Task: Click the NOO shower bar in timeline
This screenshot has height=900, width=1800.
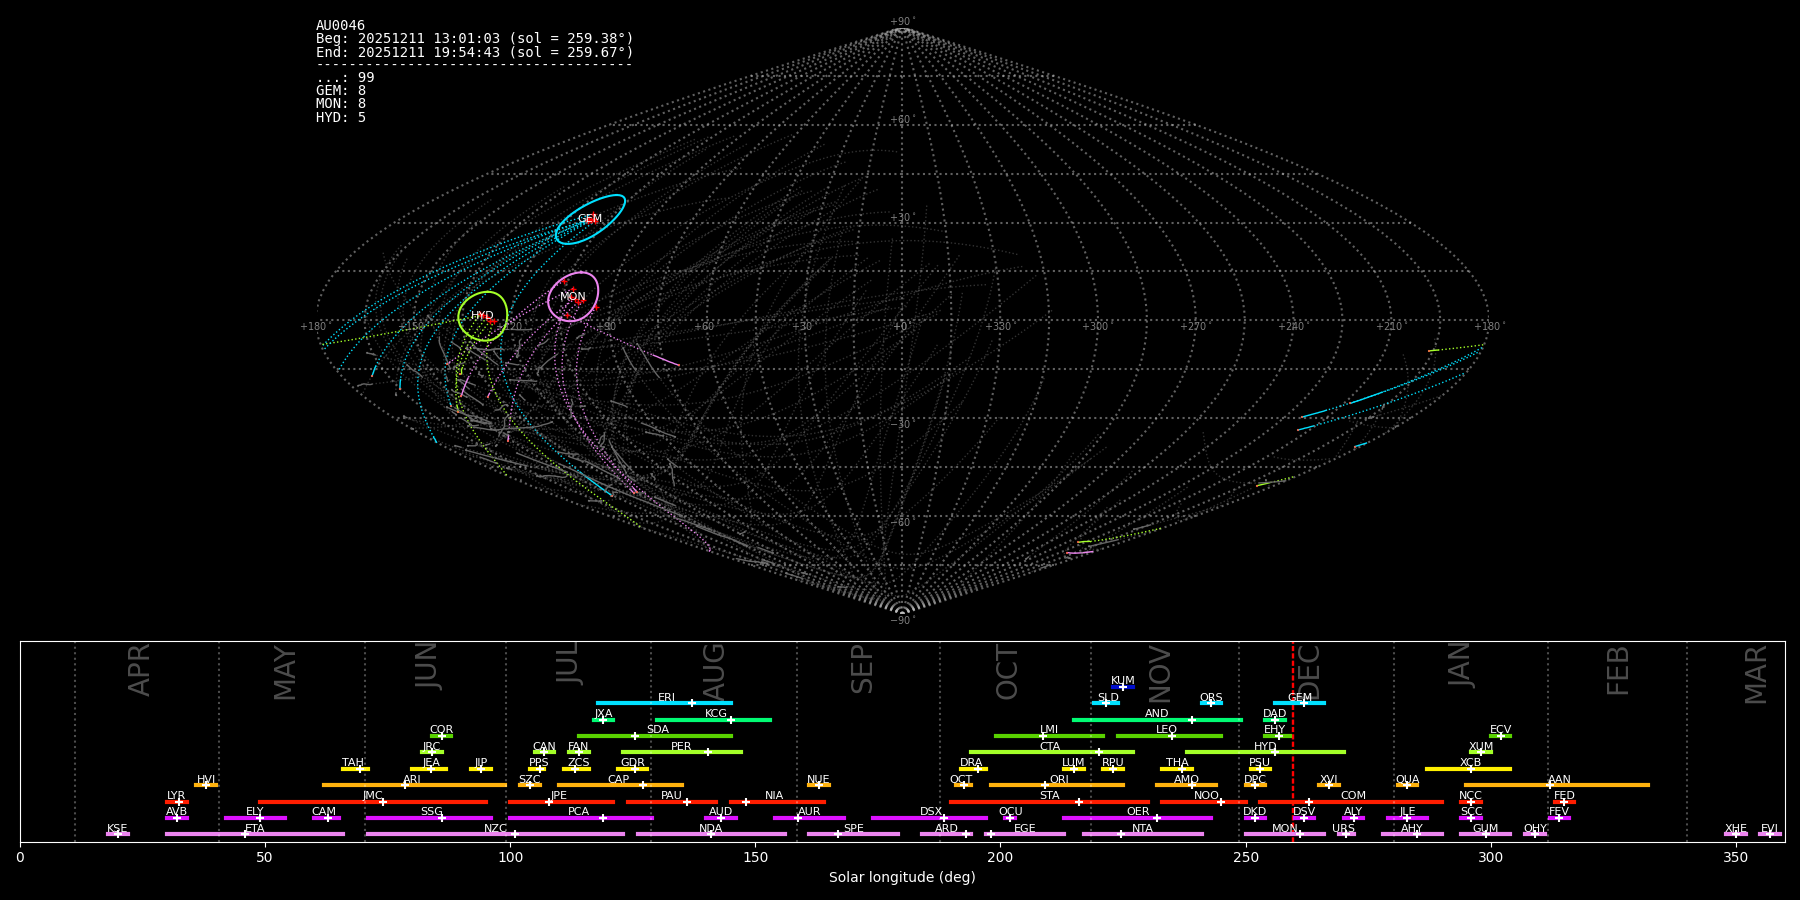Action: 1204,802
